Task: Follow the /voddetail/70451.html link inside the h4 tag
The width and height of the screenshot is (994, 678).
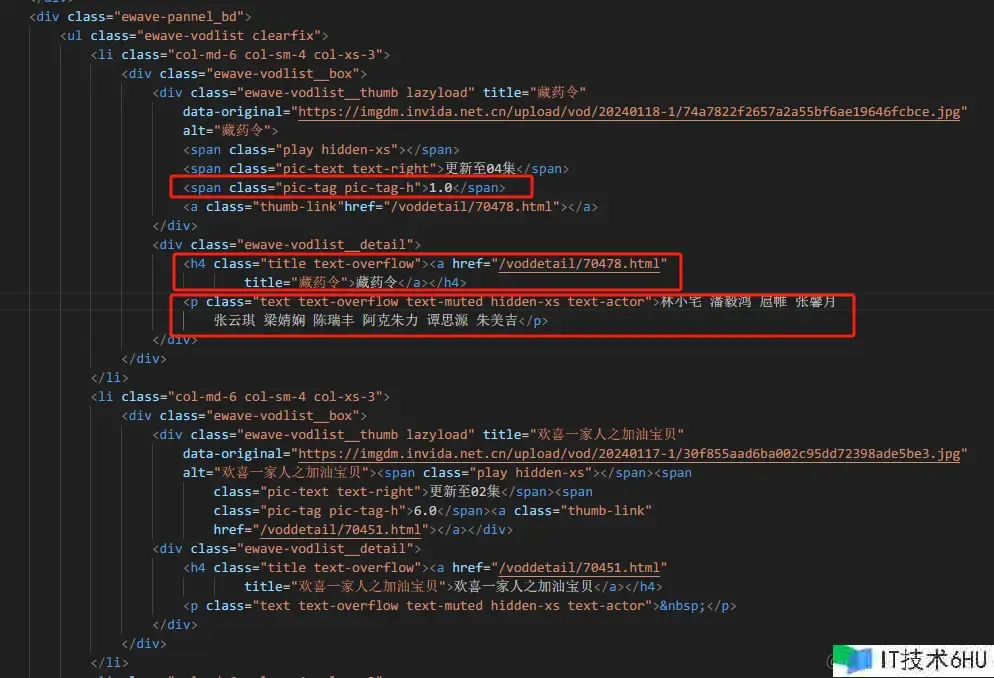Action: pos(579,568)
